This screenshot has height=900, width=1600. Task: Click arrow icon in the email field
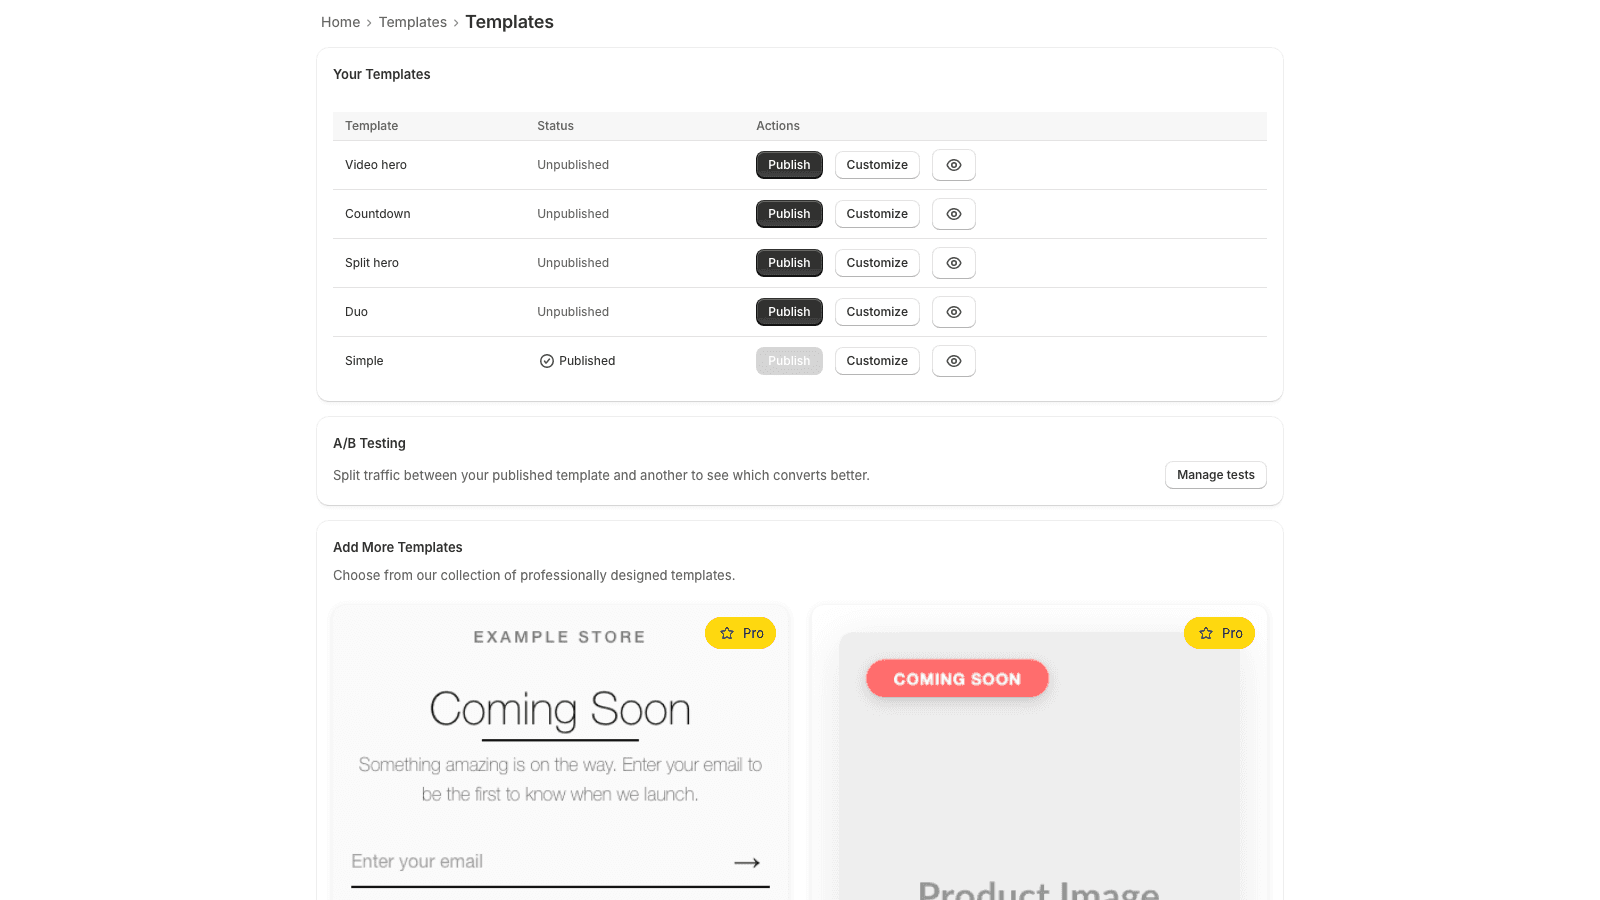coord(747,862)
